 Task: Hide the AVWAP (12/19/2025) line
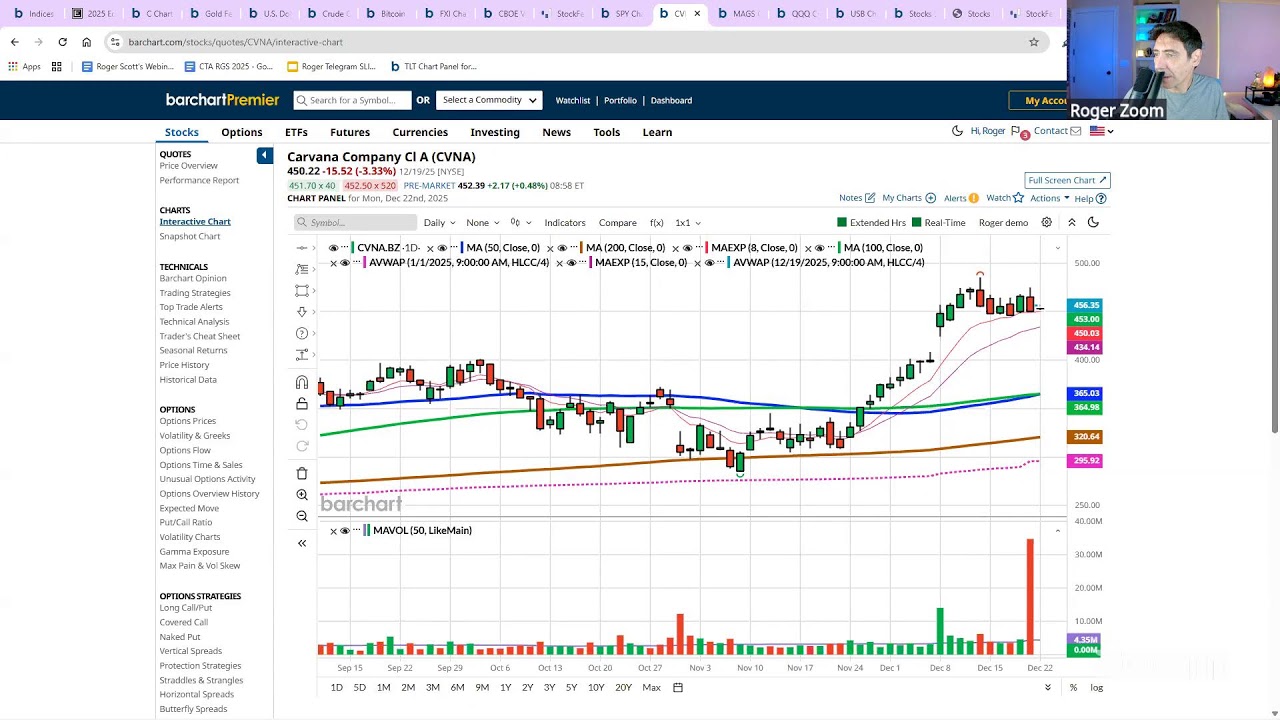tap(709, 263)
